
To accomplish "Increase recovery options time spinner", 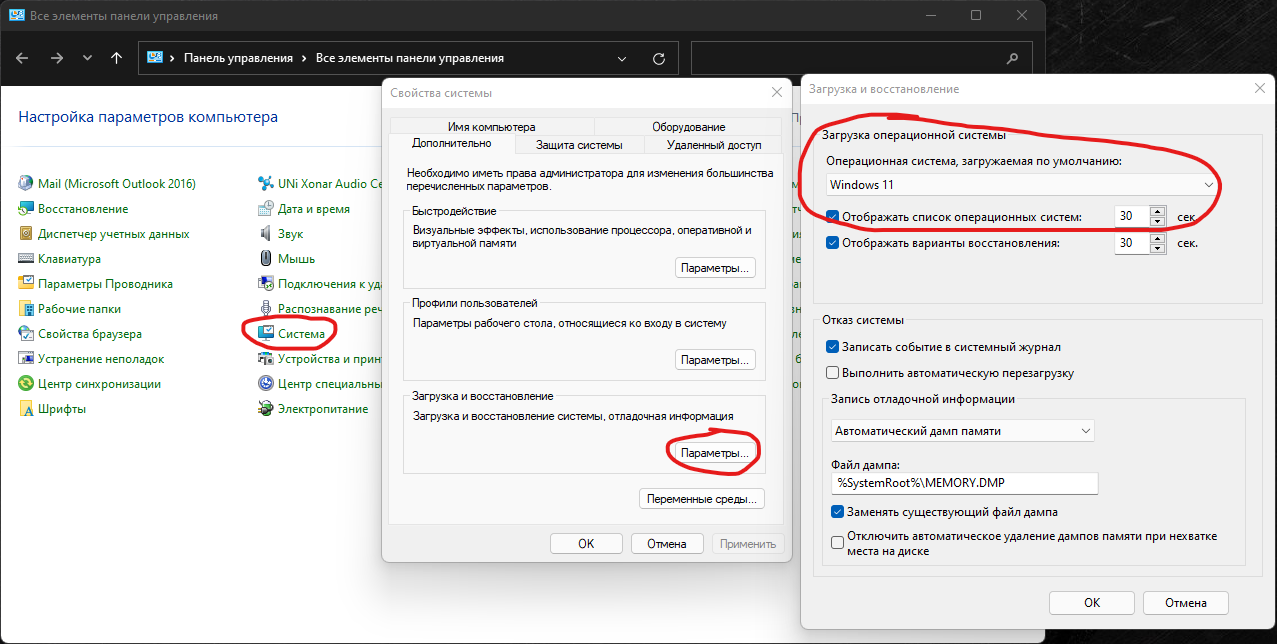I will tap(1158, 237).
